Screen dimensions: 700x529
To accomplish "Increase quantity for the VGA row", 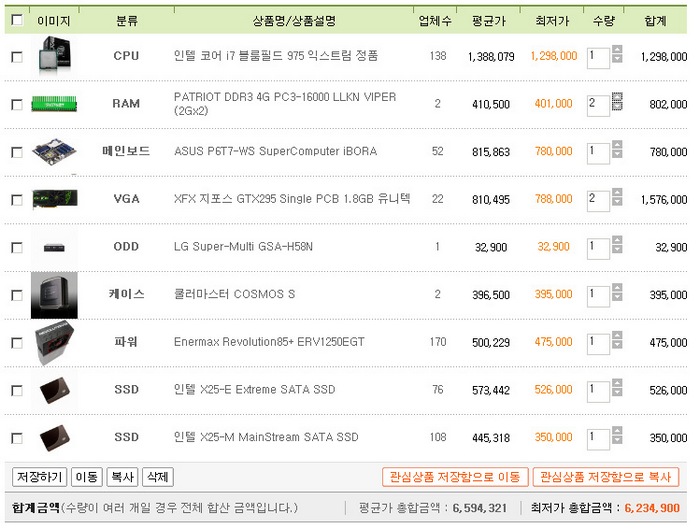I will click(x=617, y=192).
